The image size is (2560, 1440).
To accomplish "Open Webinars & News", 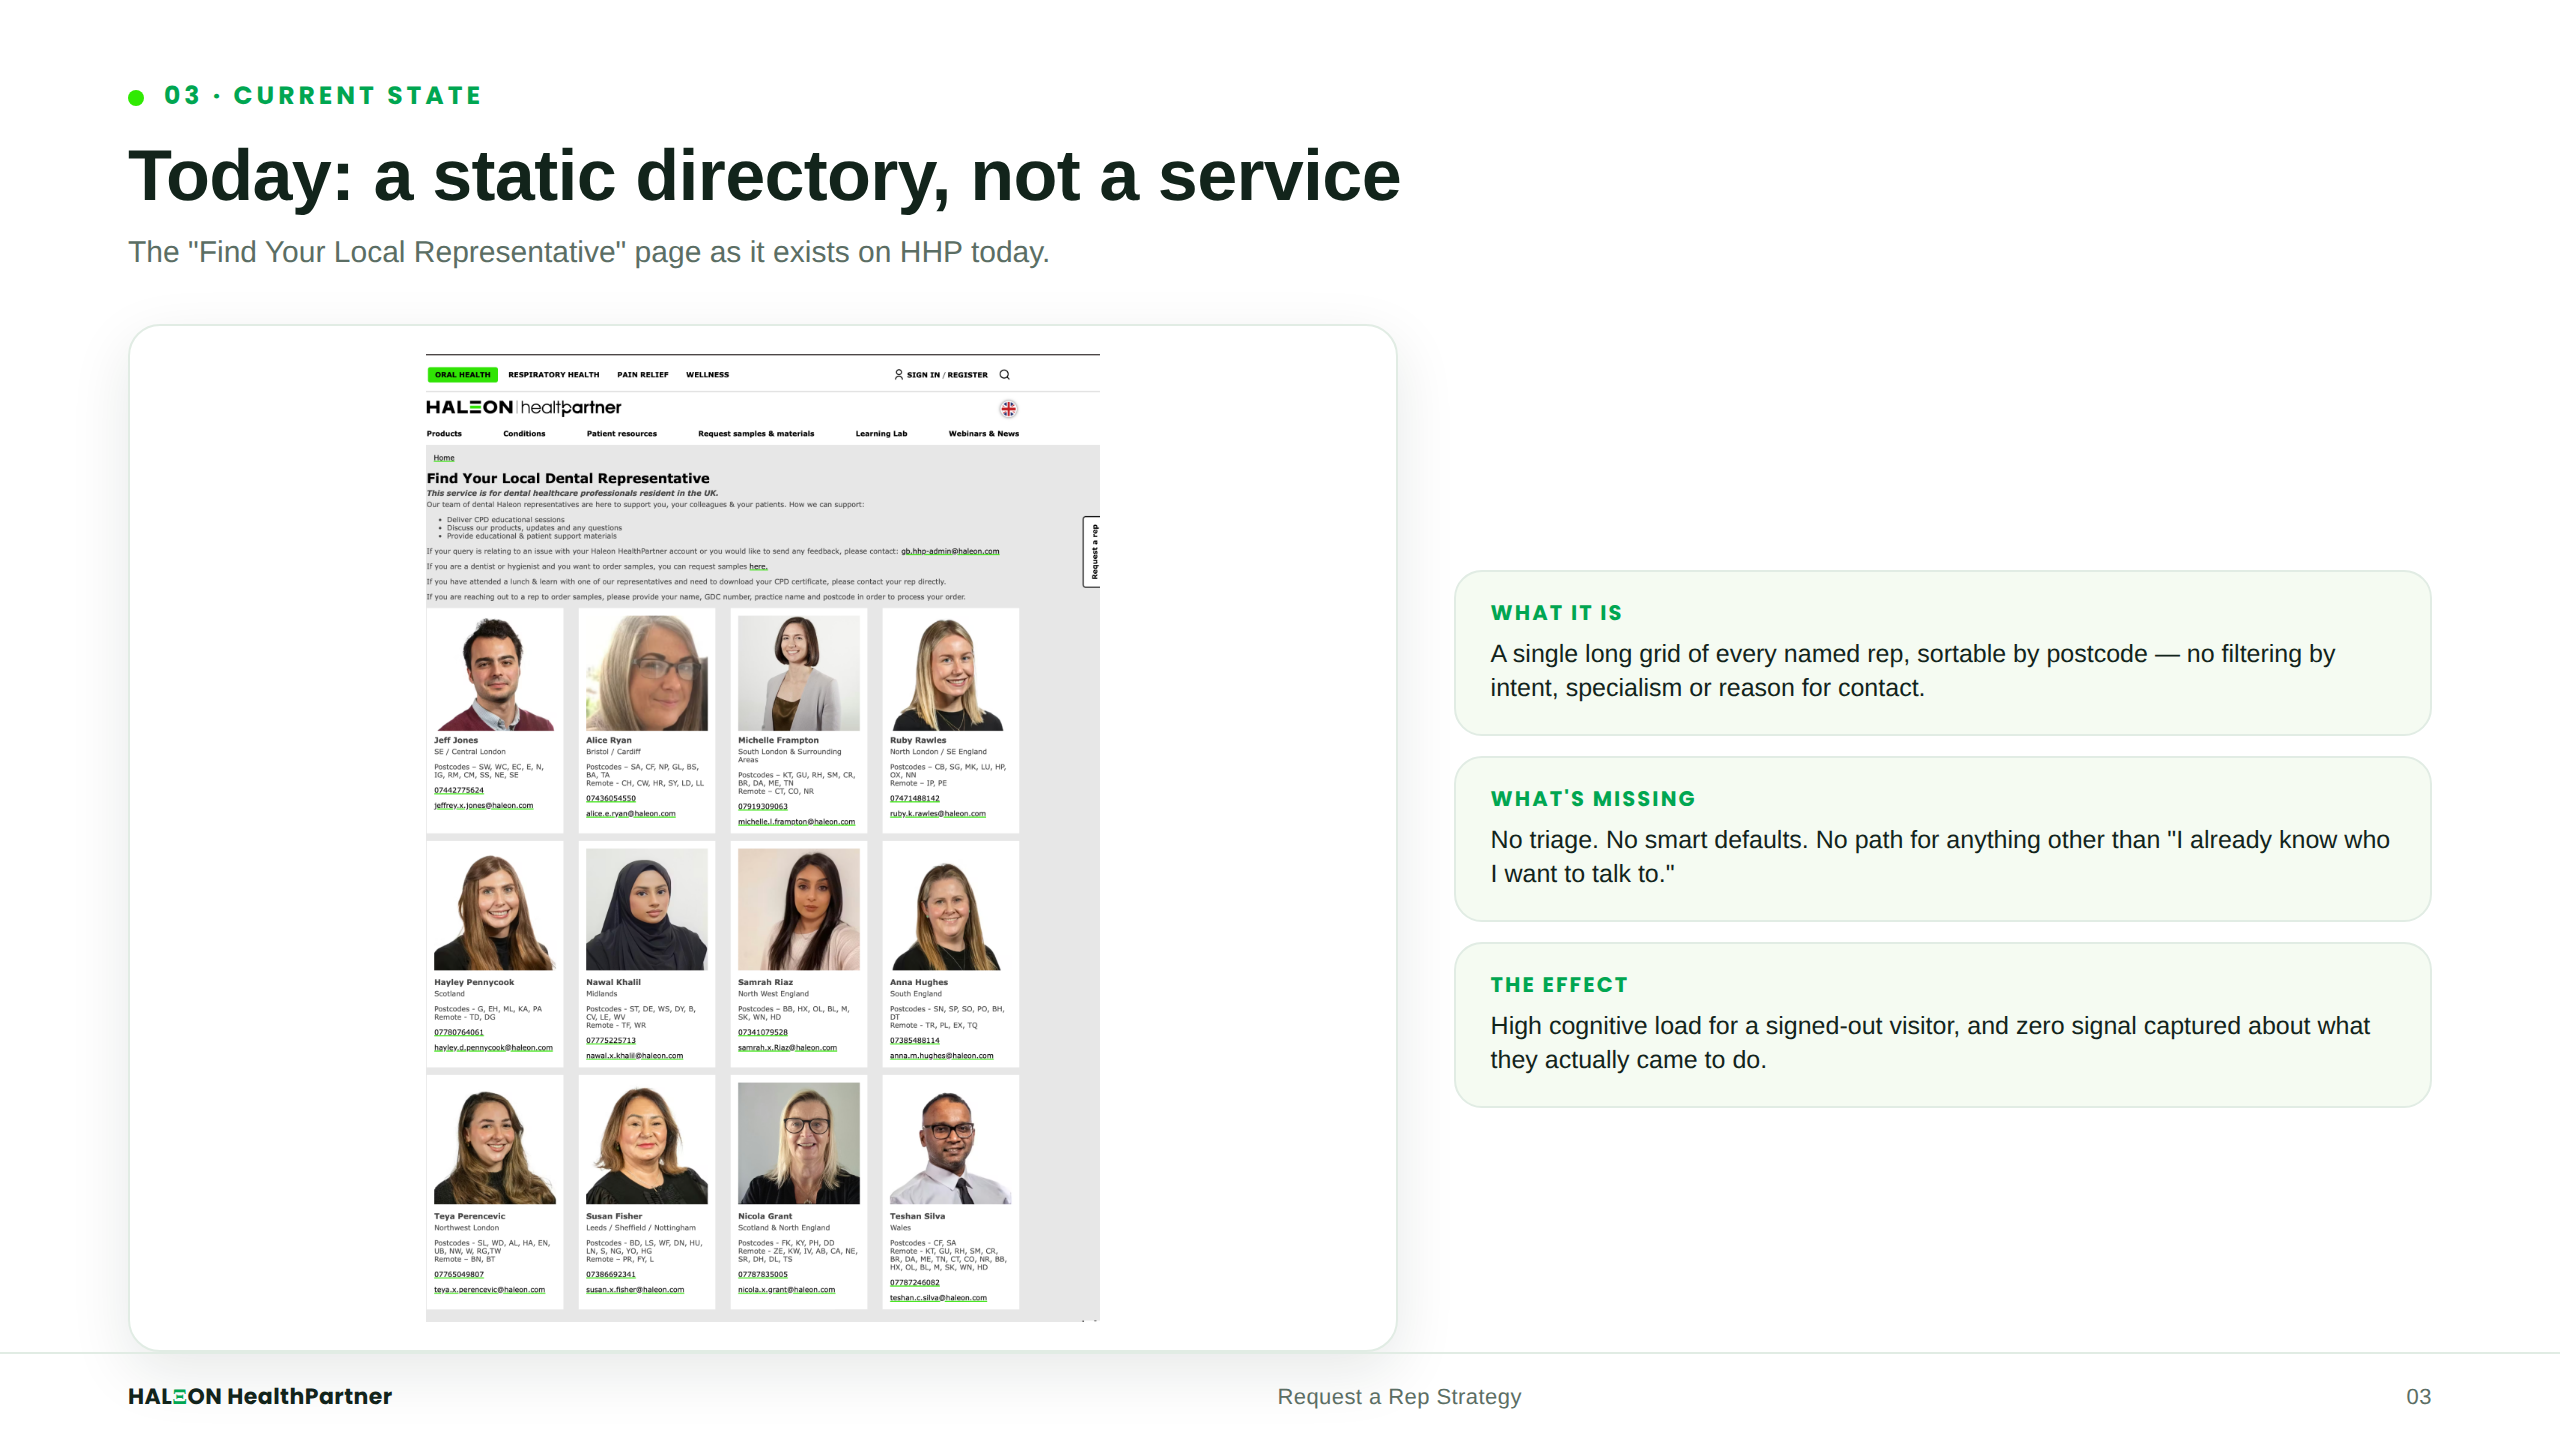I will tap(984, 434).
